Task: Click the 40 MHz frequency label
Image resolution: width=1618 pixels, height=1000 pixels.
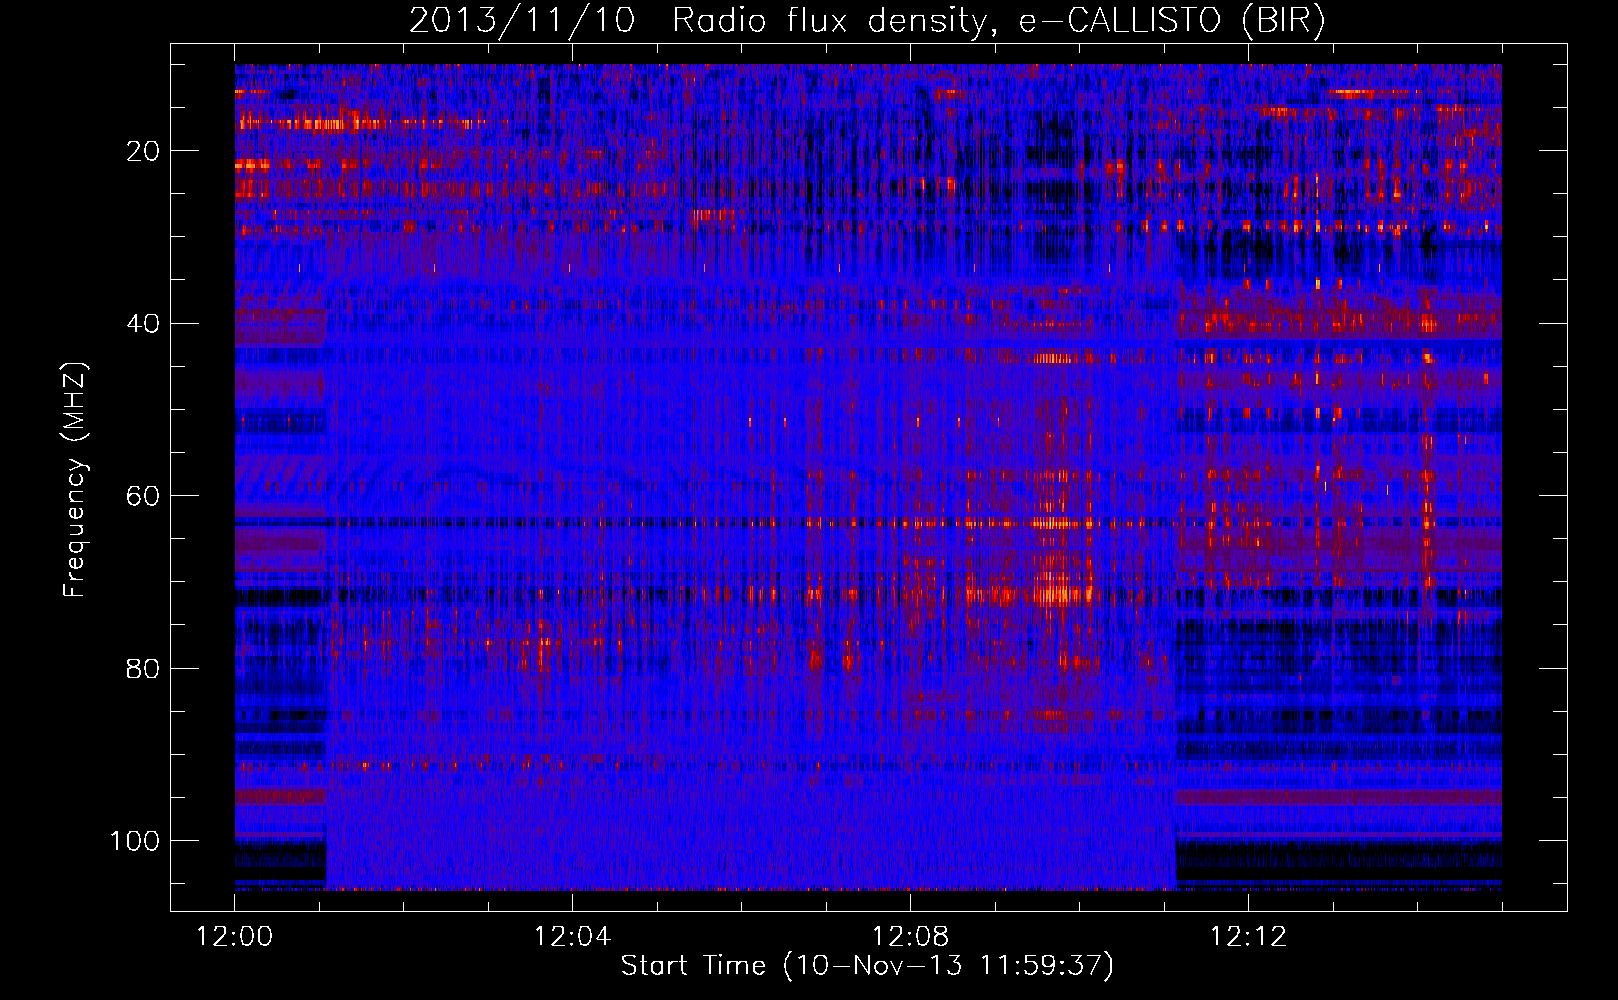Action: point(144,324)
